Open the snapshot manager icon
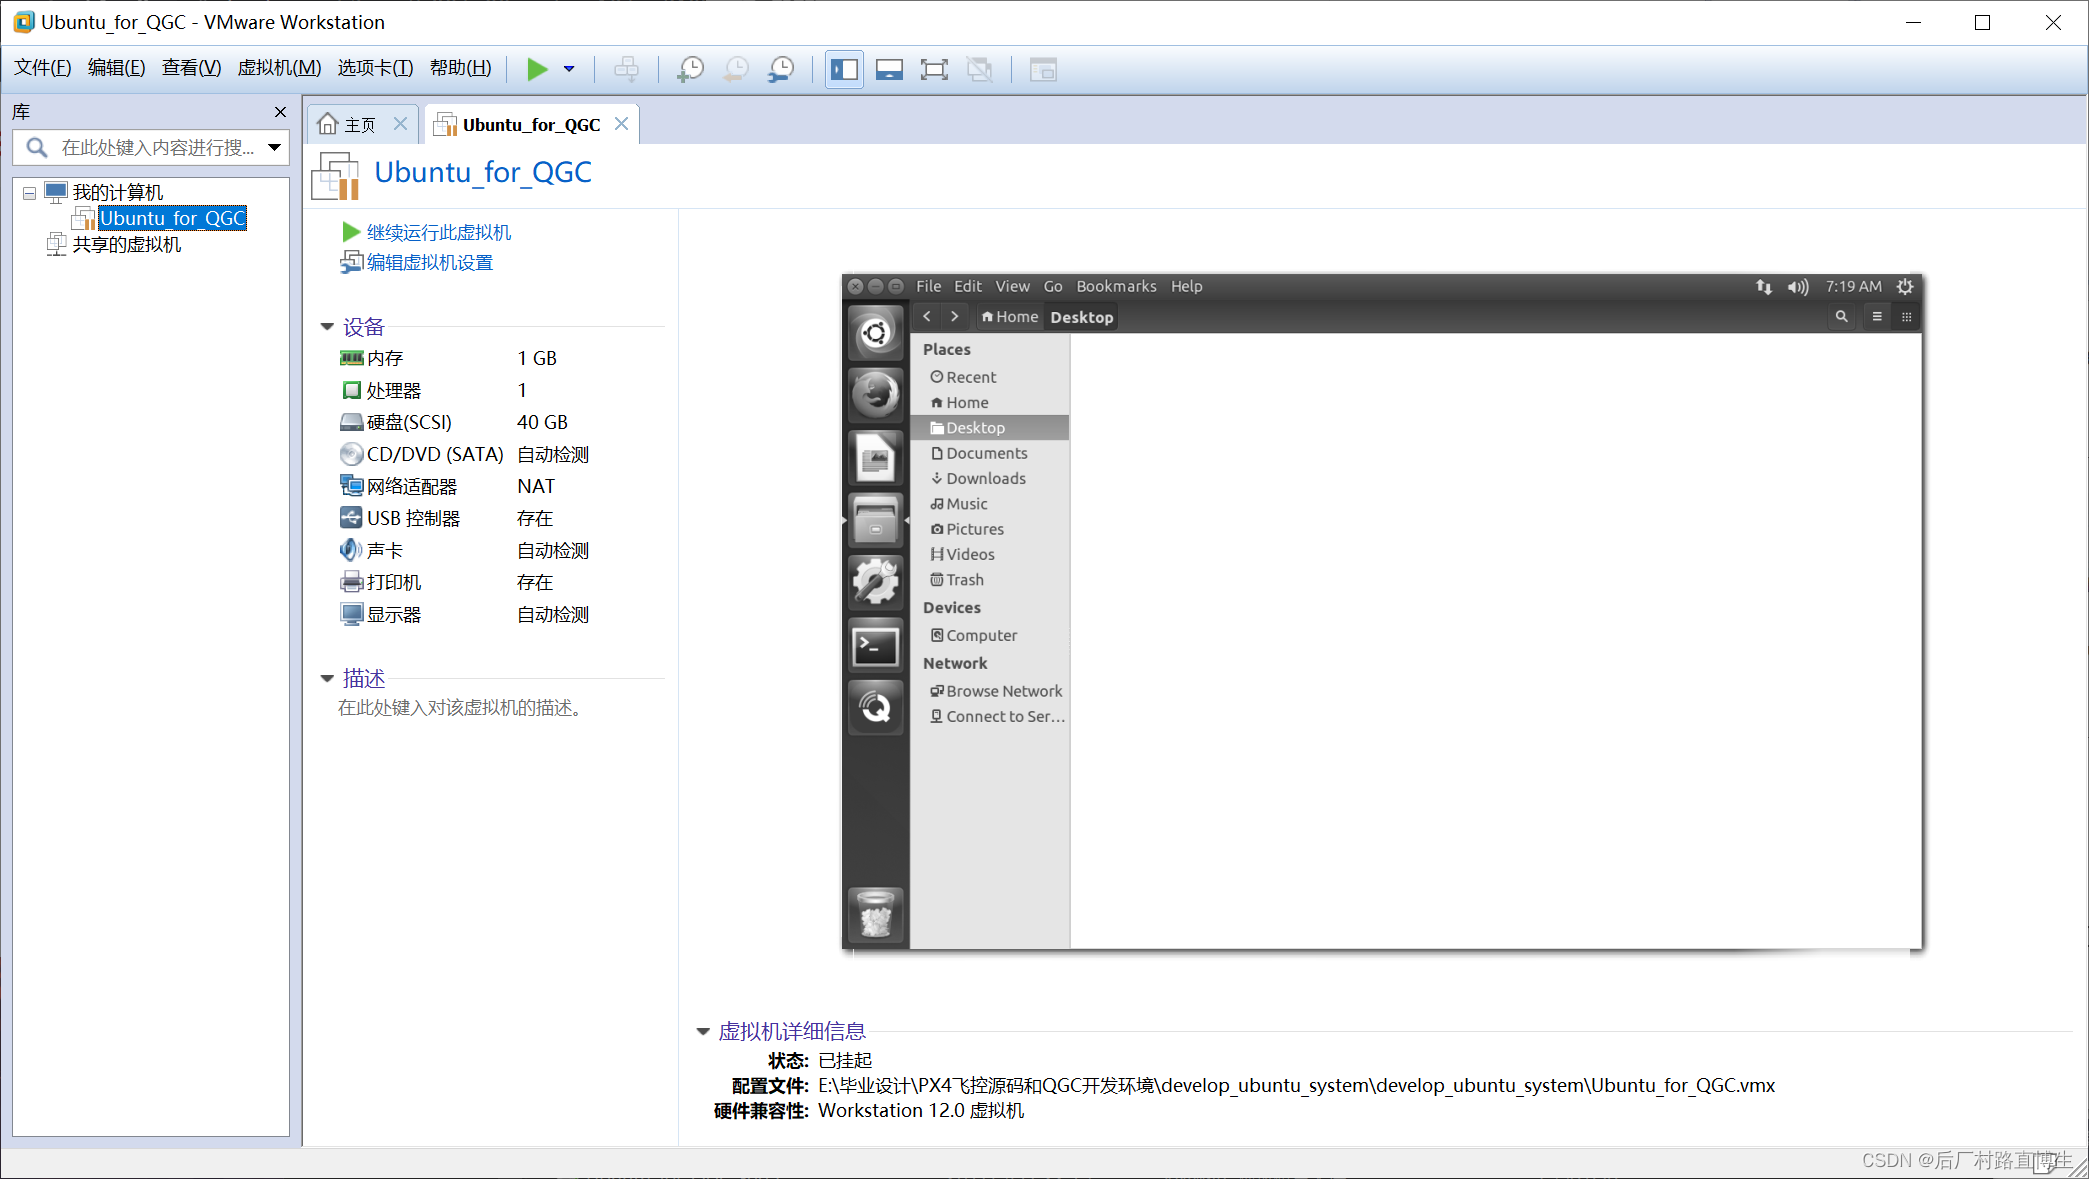This screenshot has height=1179, width=2089. tap(781, 69)
